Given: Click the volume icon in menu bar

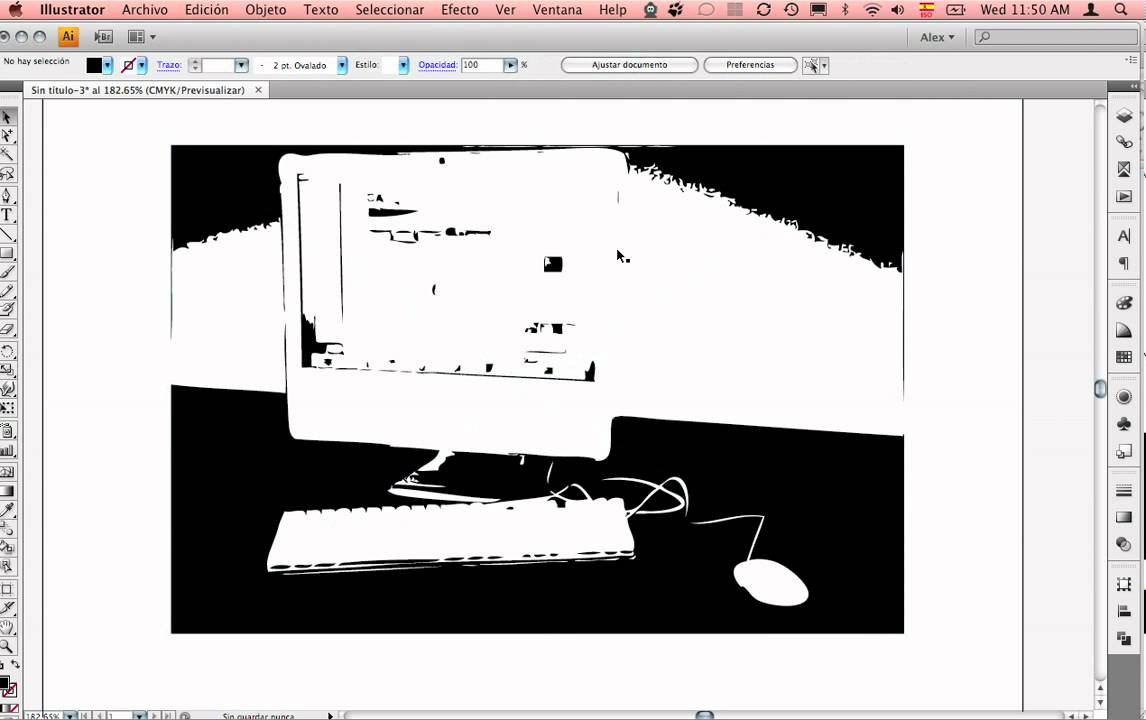Looking at the screenshot, I should (898, 10).
